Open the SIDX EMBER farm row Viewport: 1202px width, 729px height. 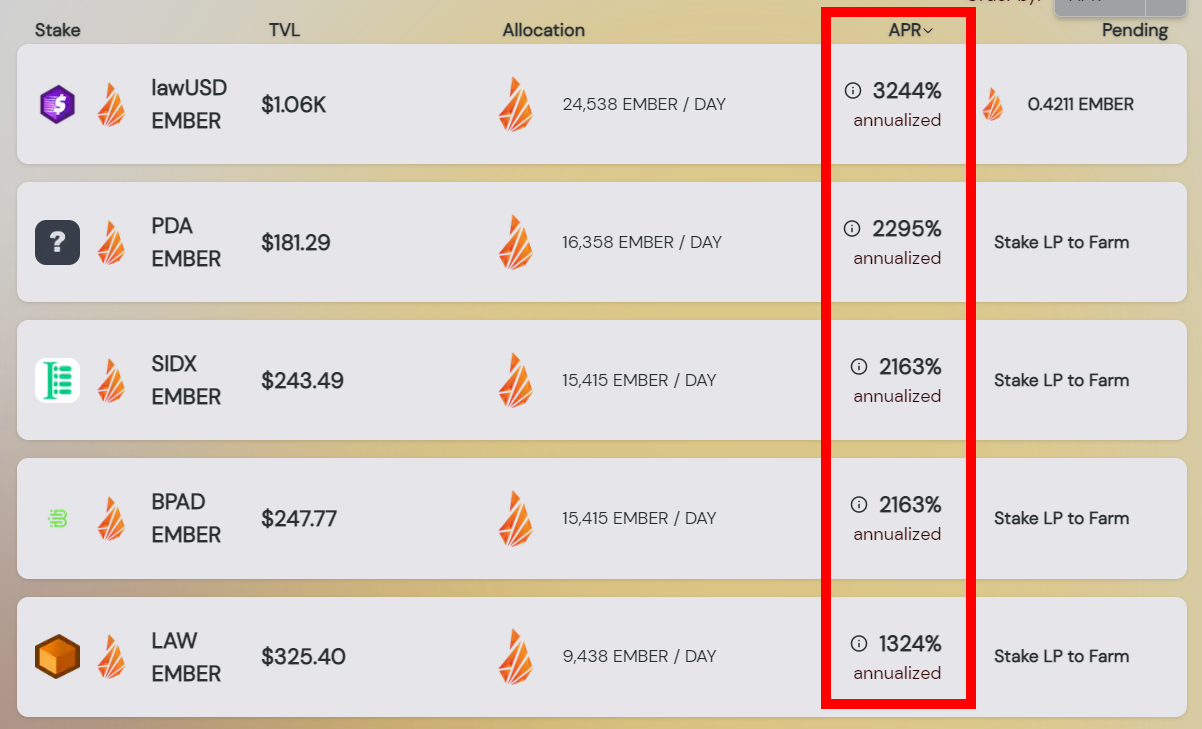[600, 380]
